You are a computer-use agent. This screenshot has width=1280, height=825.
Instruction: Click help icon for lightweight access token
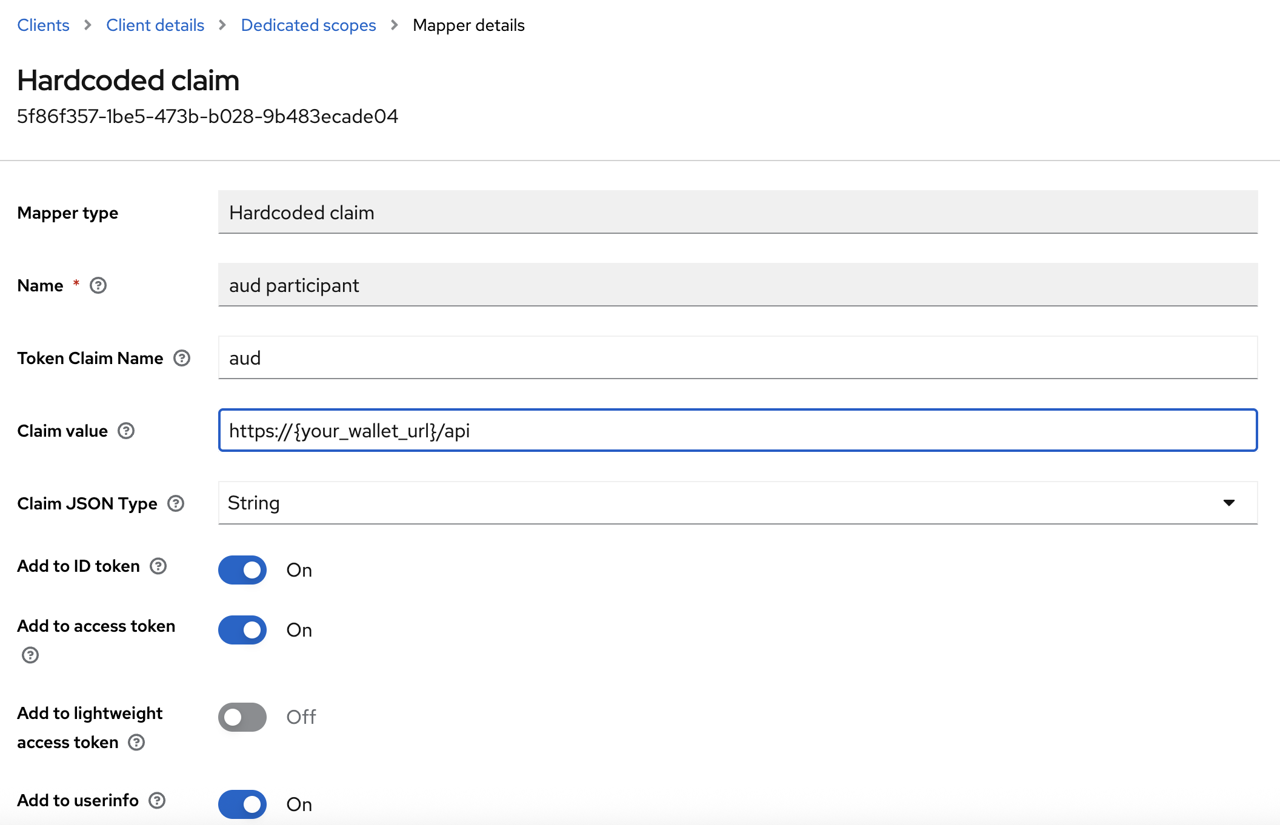(137, 742)
